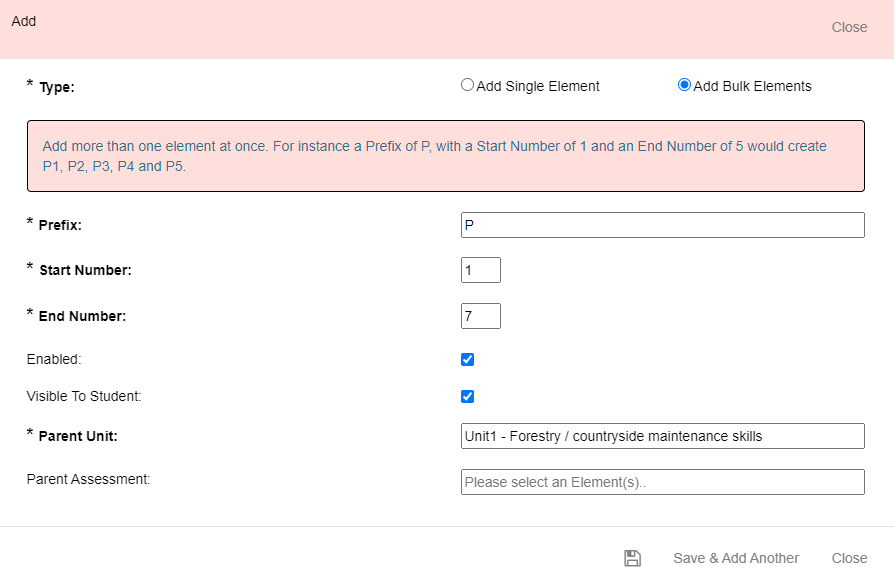Focus the Start Number input box

pyautogui.click(x=481, y=270)
